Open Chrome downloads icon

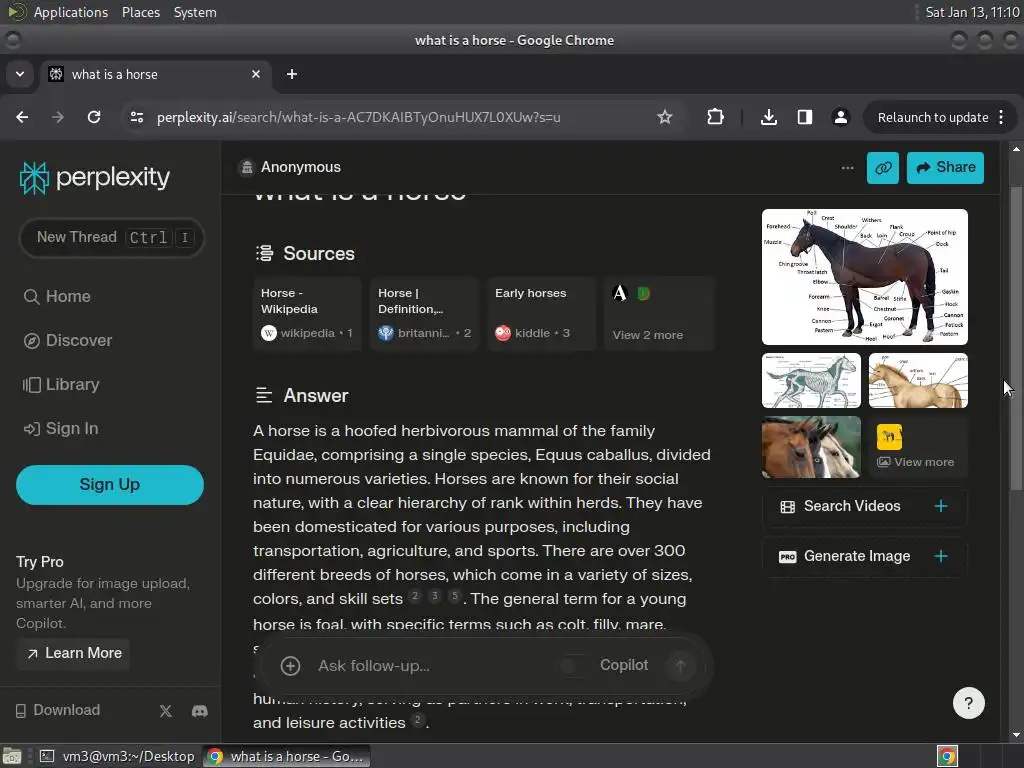click(769, 117)
